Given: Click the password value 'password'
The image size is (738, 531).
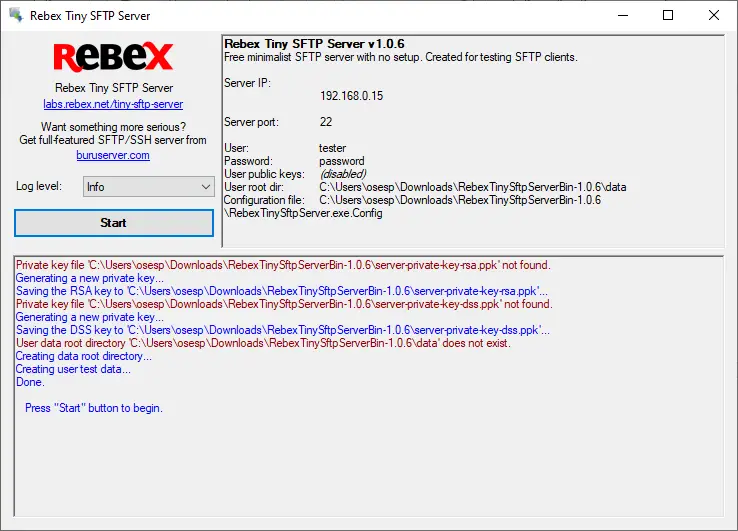Looking at the screenshot, I should (342, 161).
